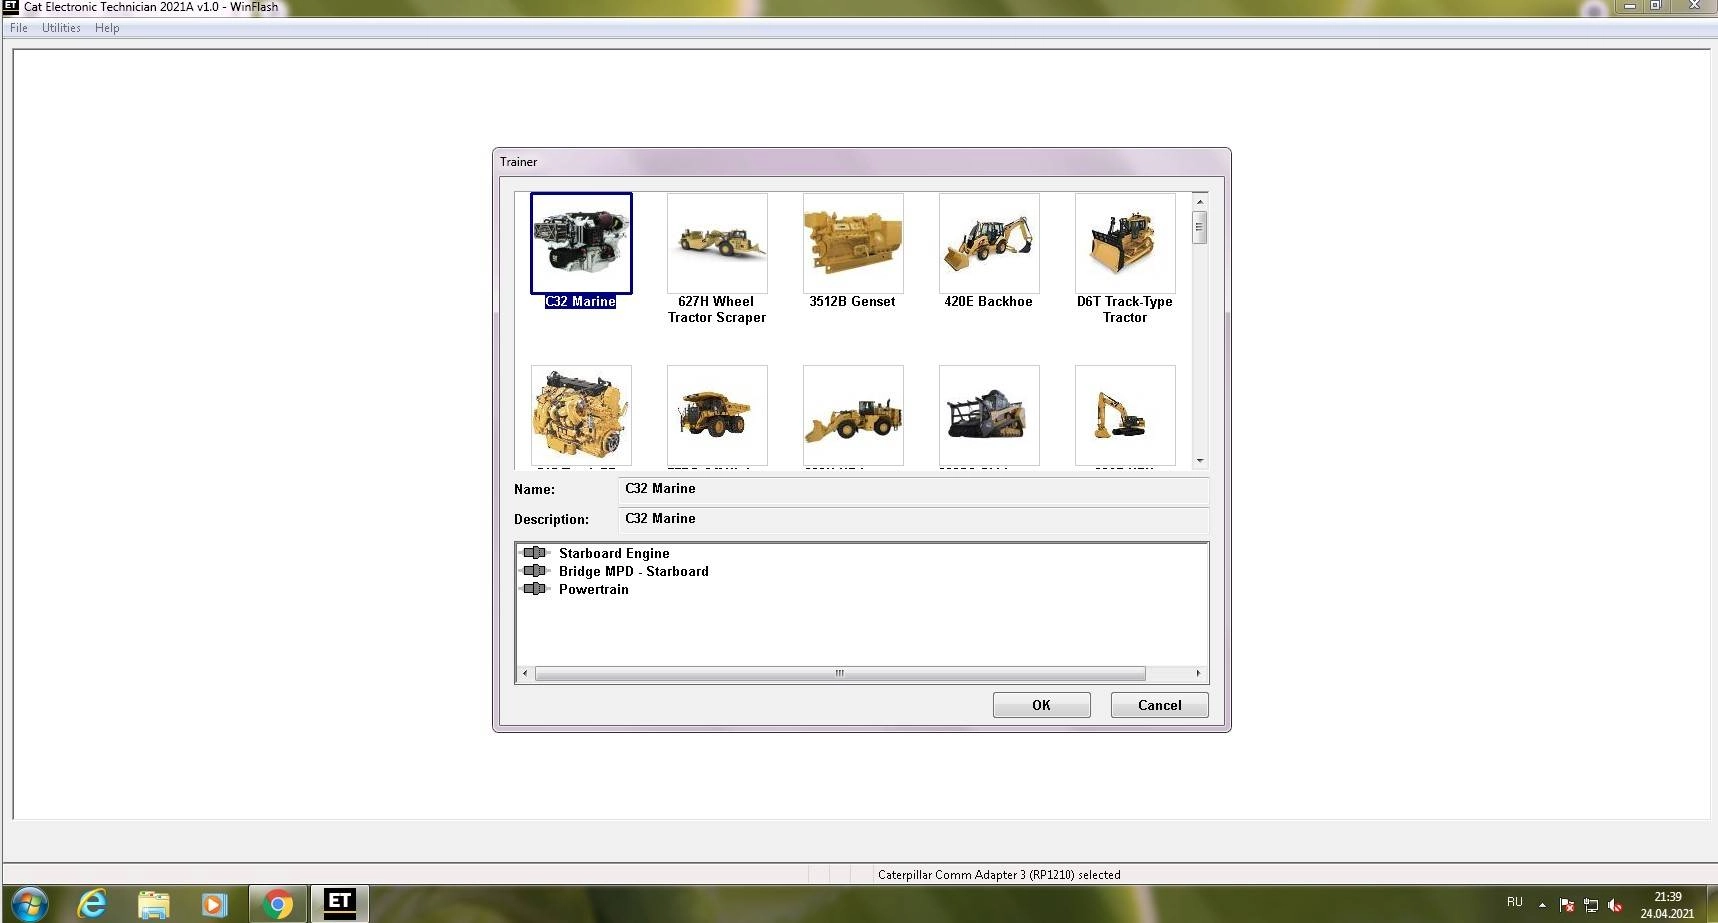Open the Action Center flag icon

pyautogui.click(x=1567, y=905)
